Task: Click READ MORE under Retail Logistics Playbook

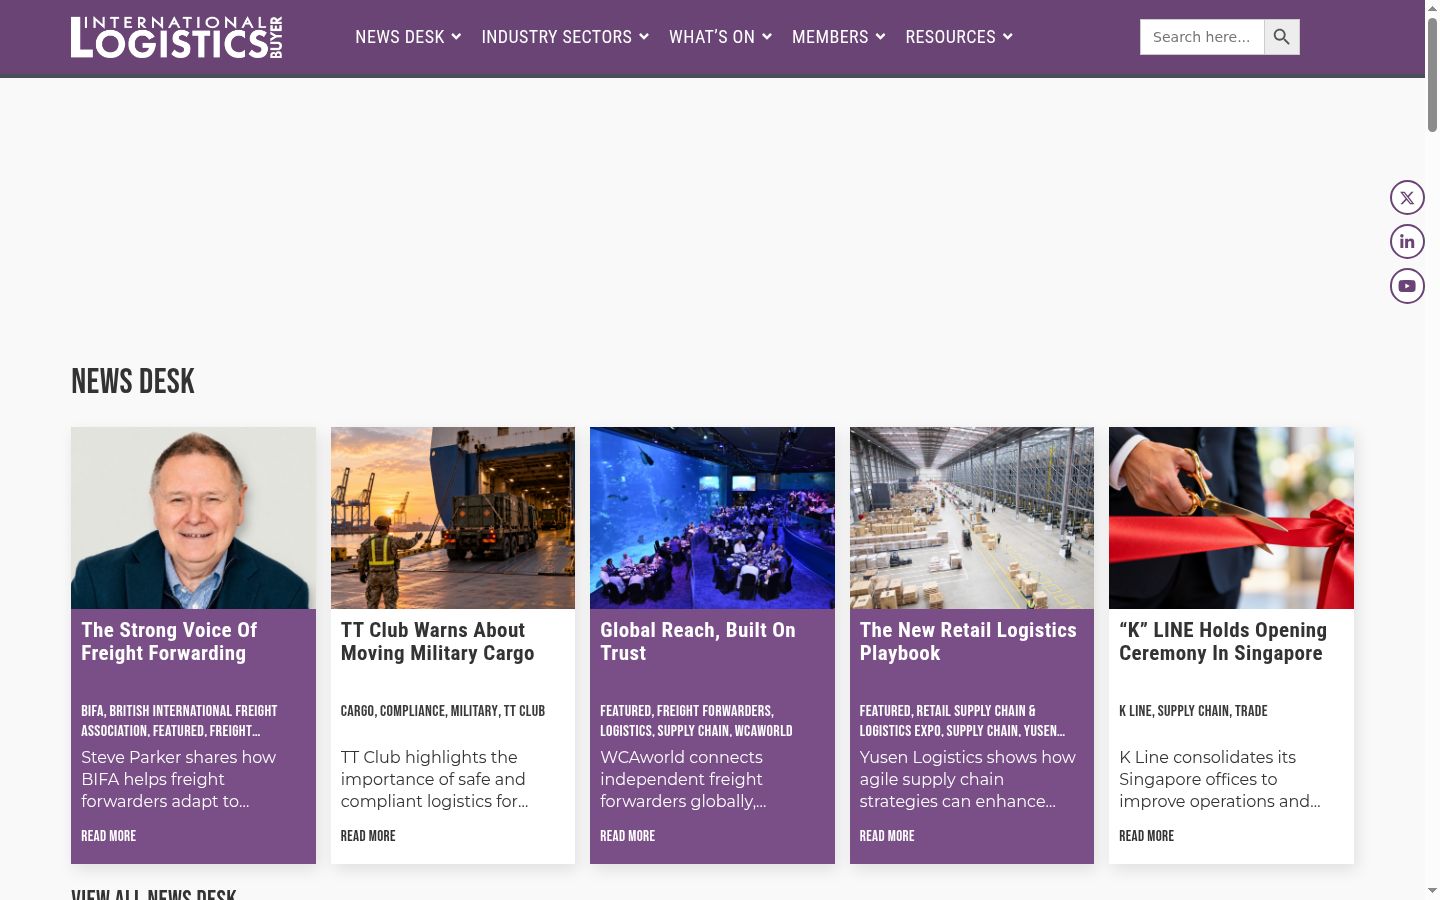Action: tap(887, 836)
